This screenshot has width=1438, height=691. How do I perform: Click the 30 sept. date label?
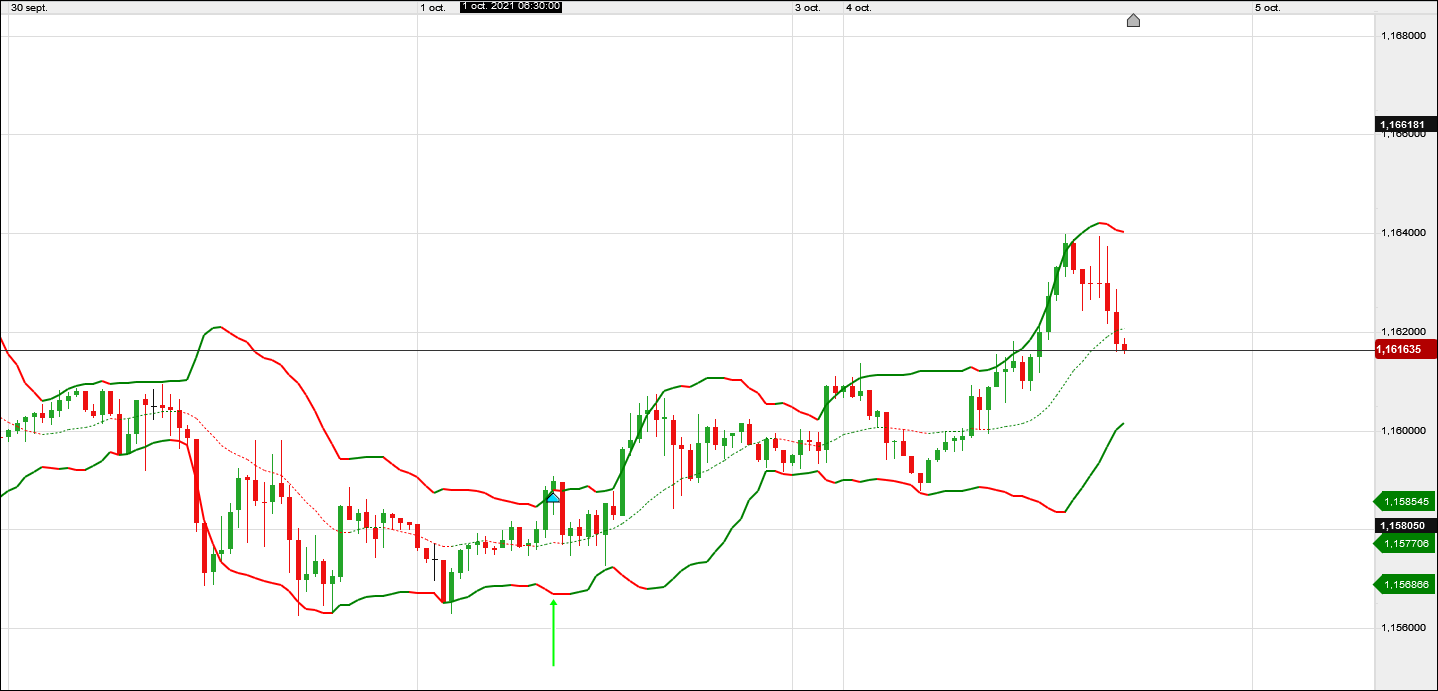[x=29, y=7]
